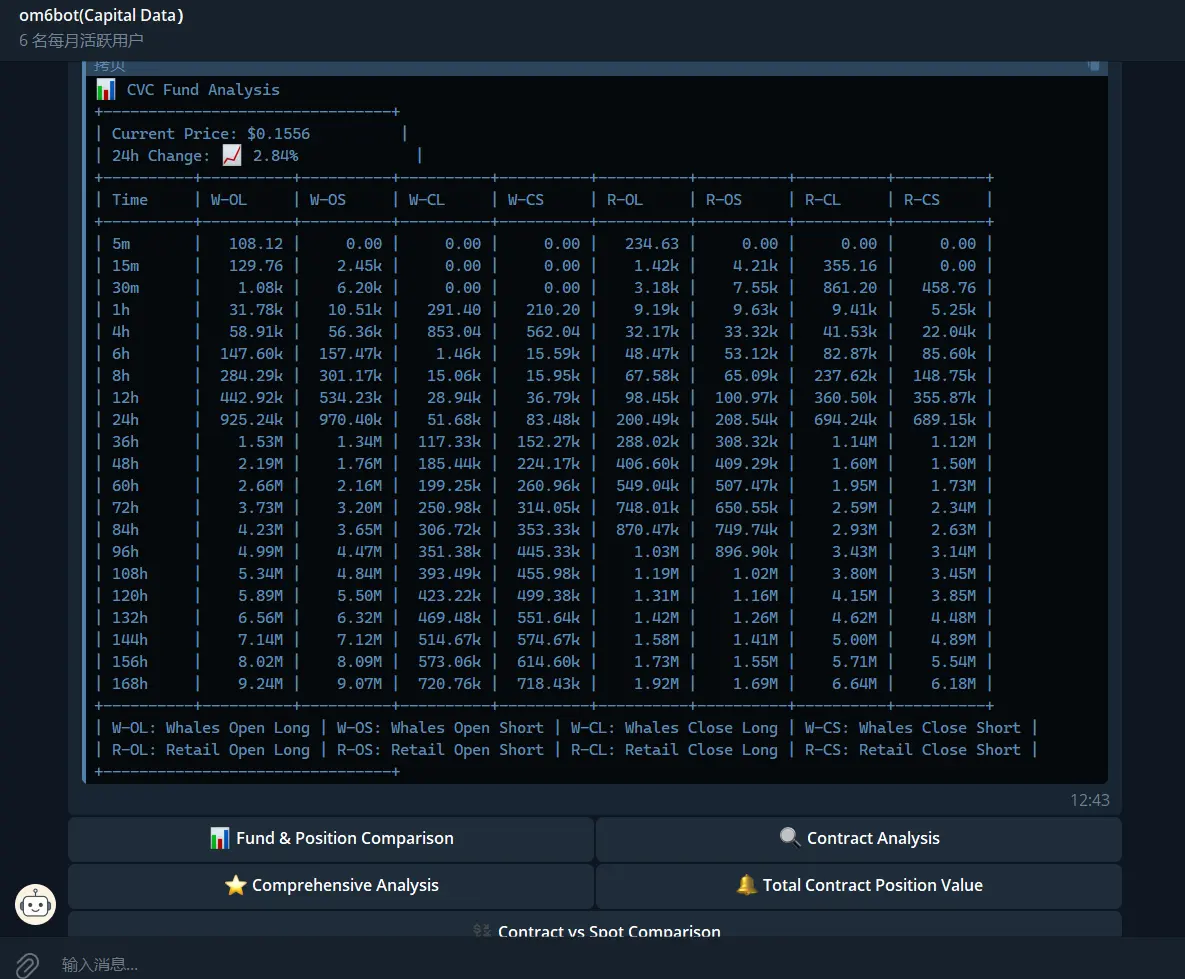Select the 'CVC Fund Analysis' title text

(x=203, y=90)
